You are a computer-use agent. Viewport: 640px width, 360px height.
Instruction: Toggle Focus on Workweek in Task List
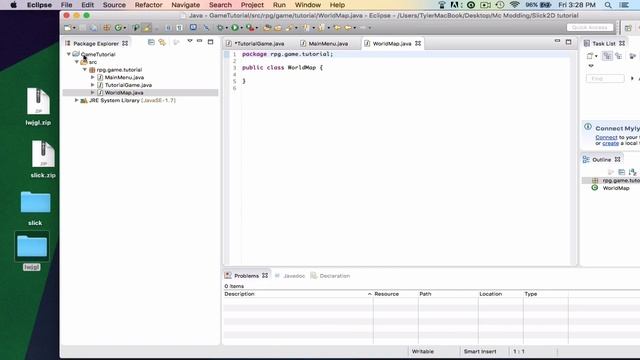[633, 56]
